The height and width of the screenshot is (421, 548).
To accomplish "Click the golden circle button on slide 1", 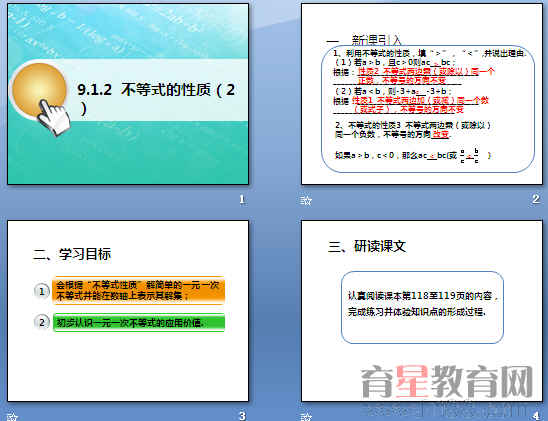I will pyautogui.click(x=38, y=90).
